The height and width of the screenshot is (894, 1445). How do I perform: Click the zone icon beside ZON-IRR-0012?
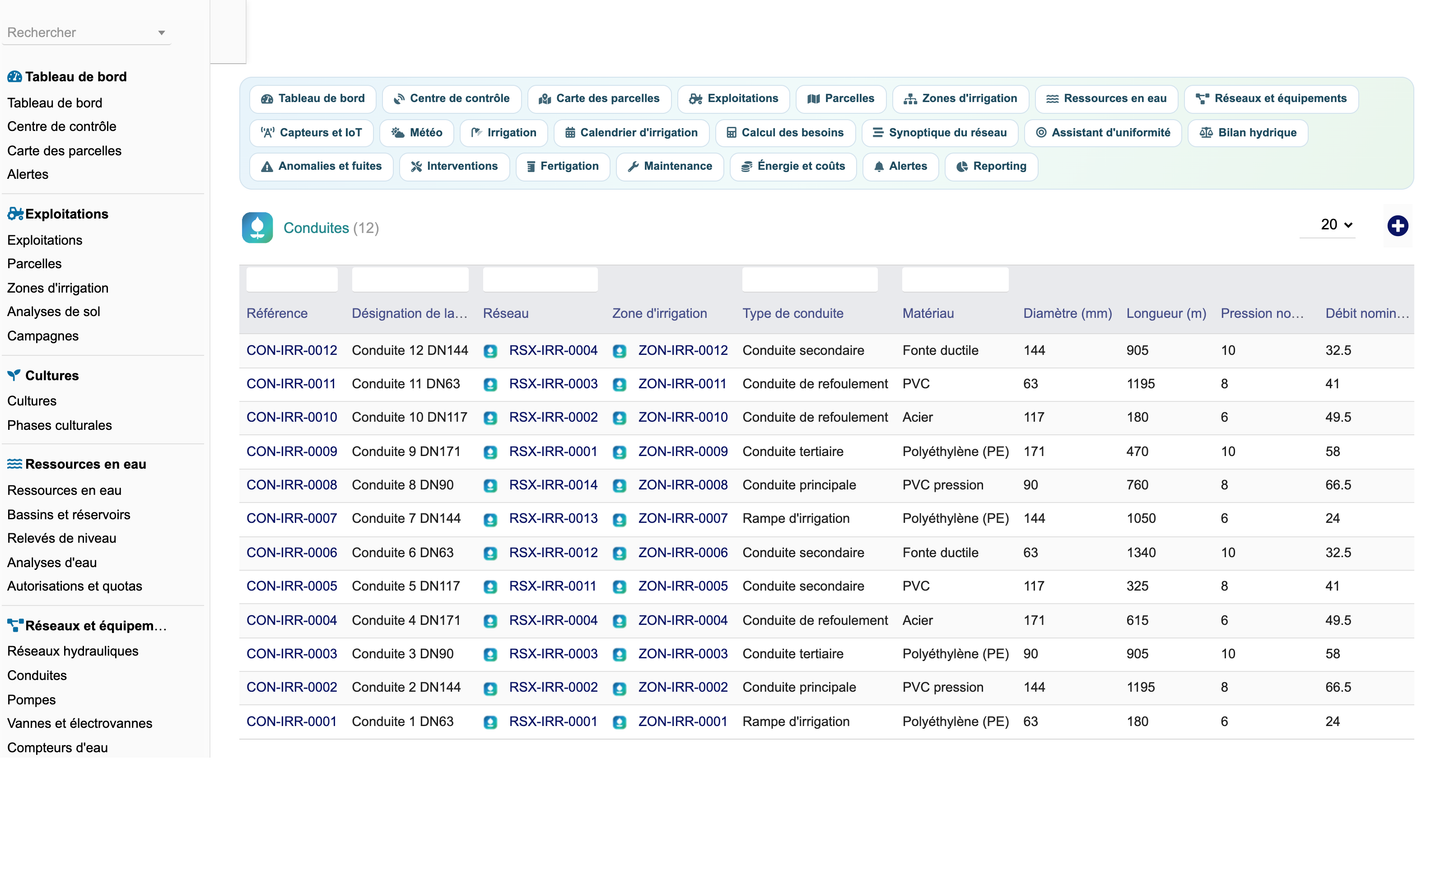[x=619, y=351]
